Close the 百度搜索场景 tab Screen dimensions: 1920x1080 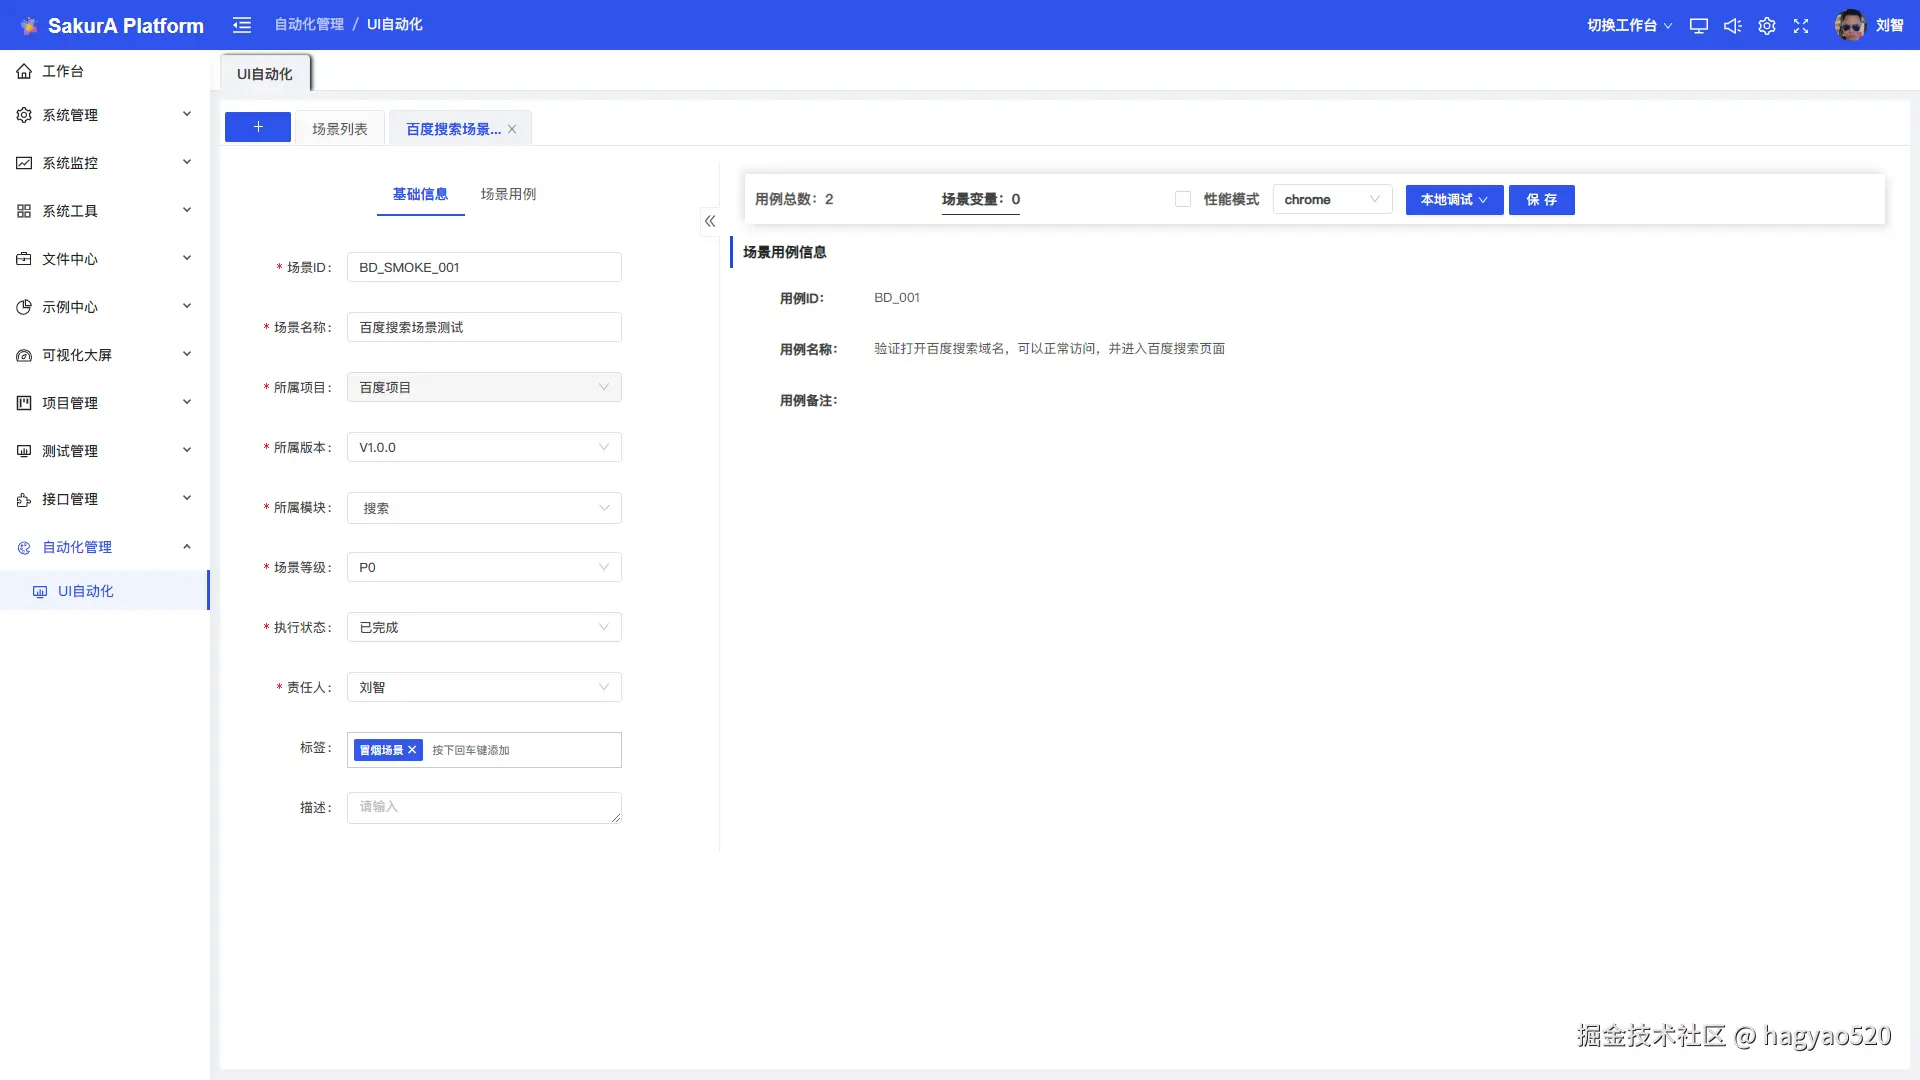pyautogui.click(x=512, y=129)
